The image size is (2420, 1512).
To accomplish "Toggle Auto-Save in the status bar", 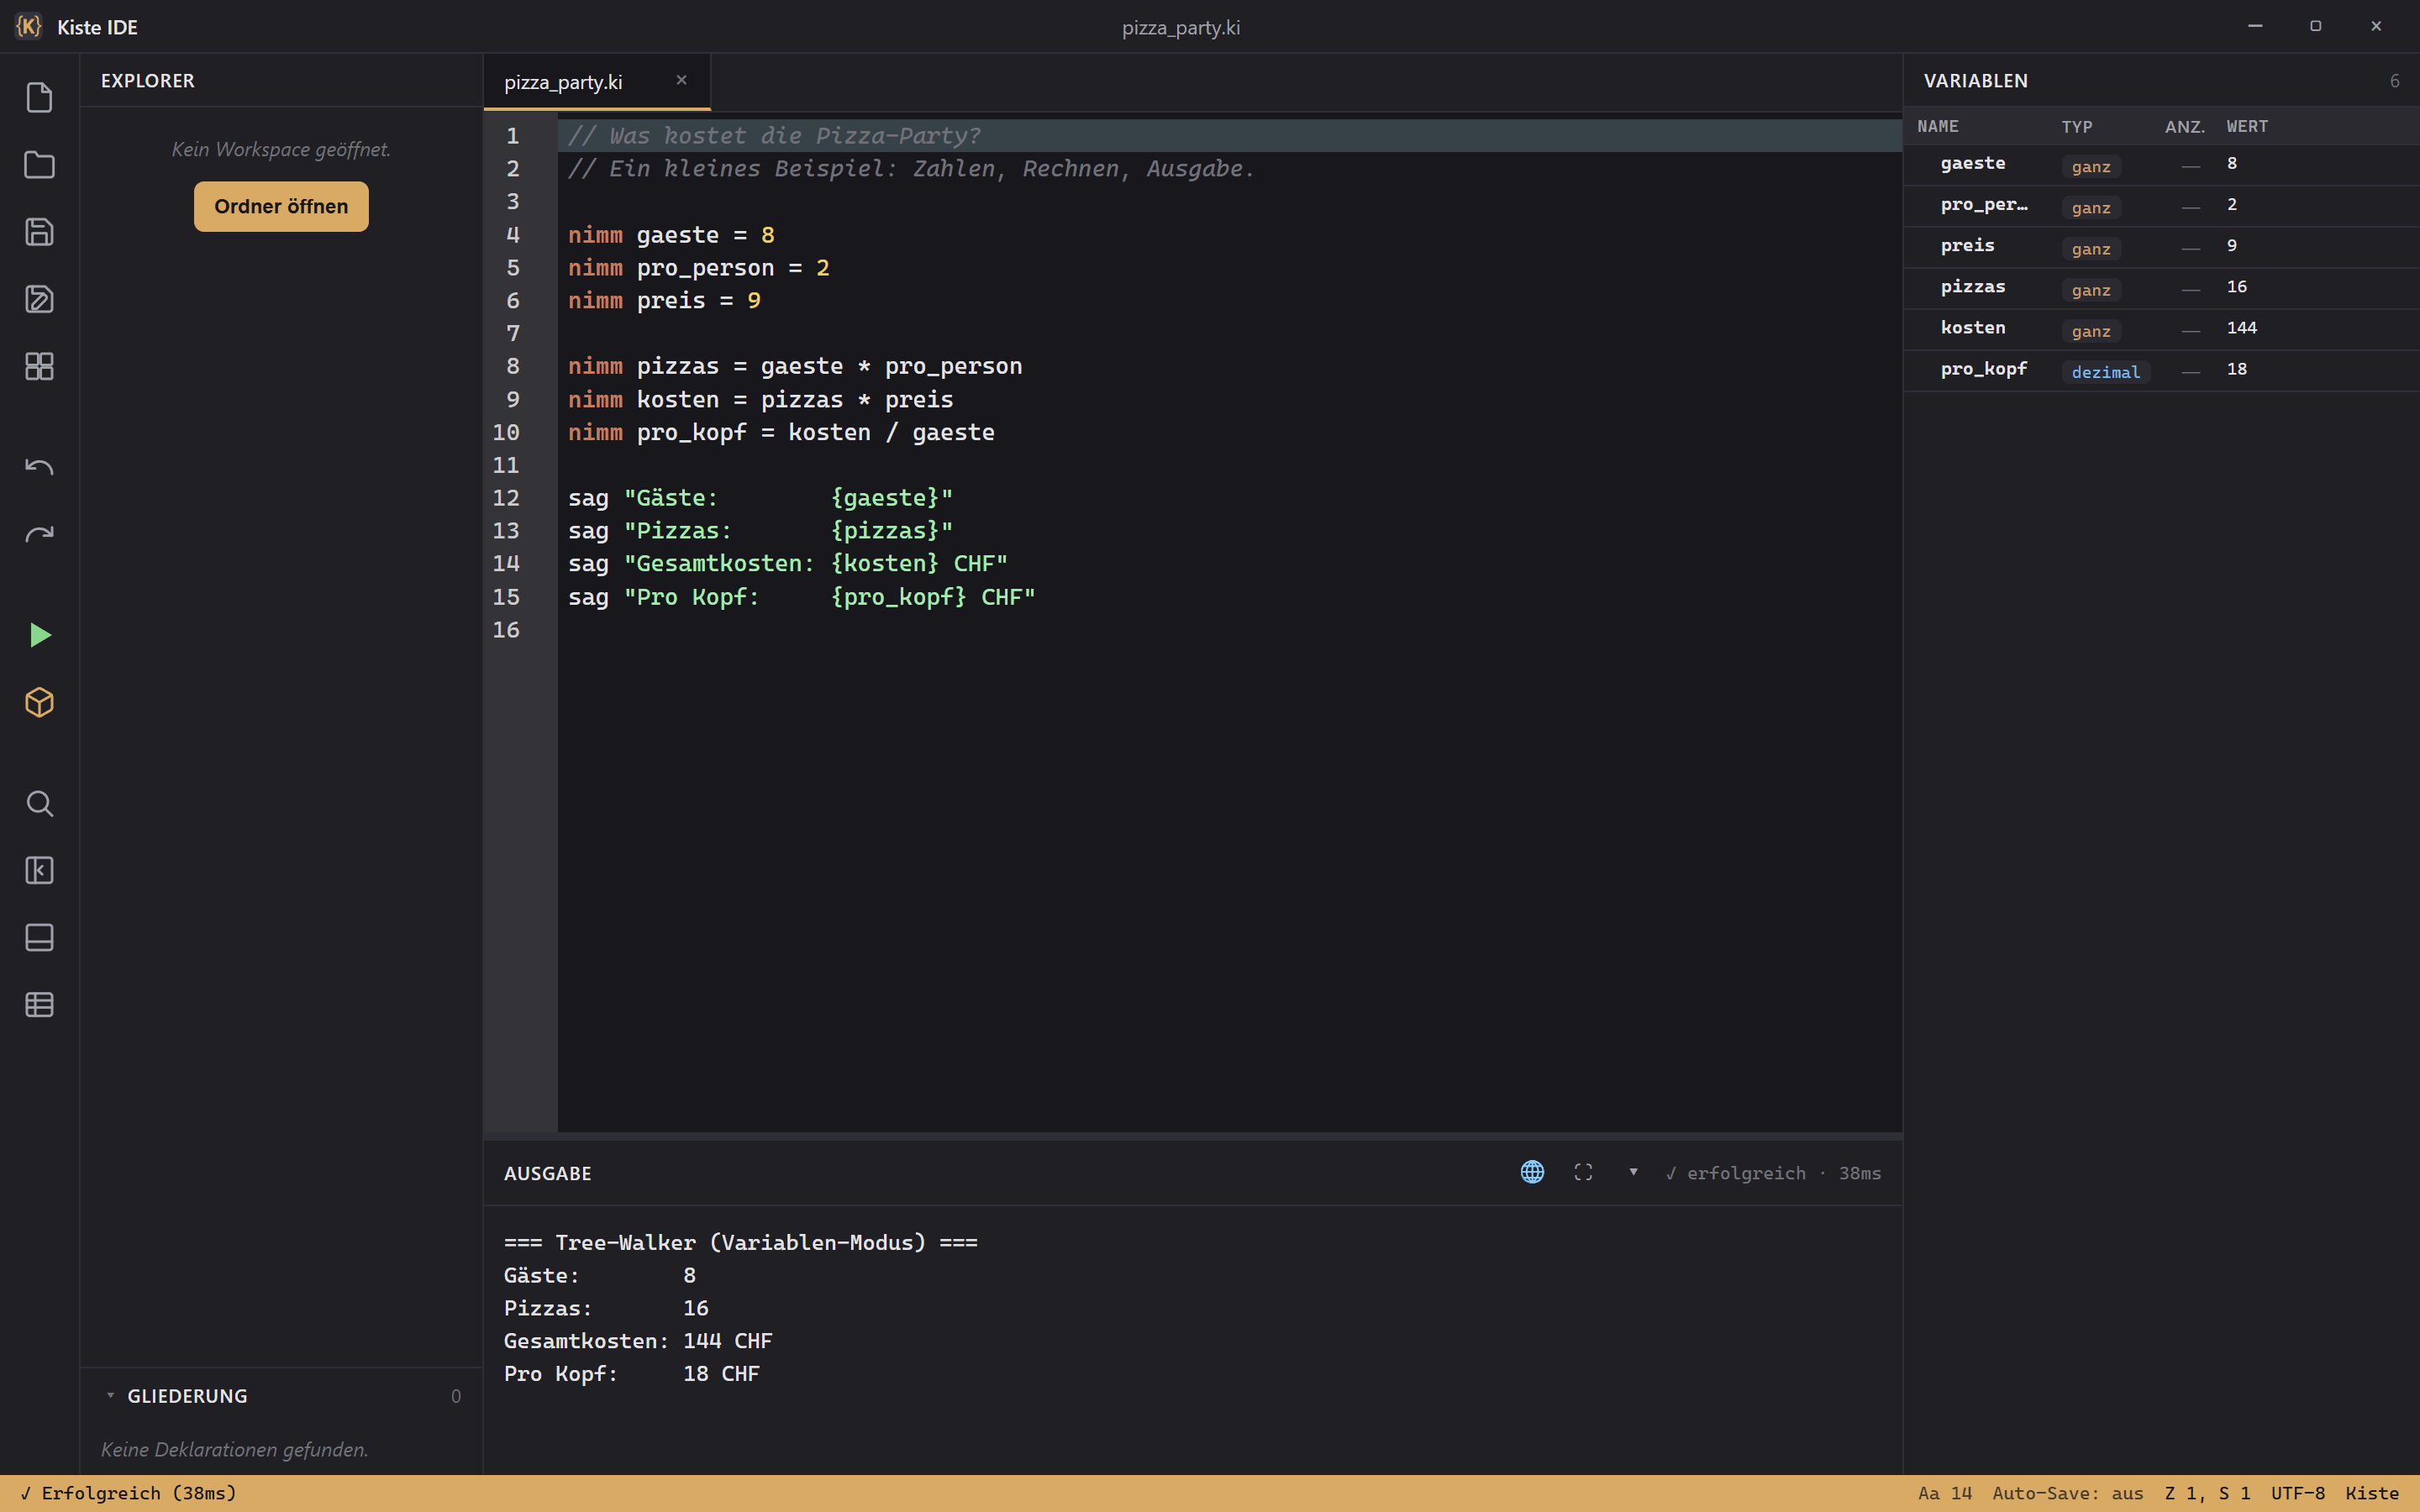I will click(2067, 1493).
